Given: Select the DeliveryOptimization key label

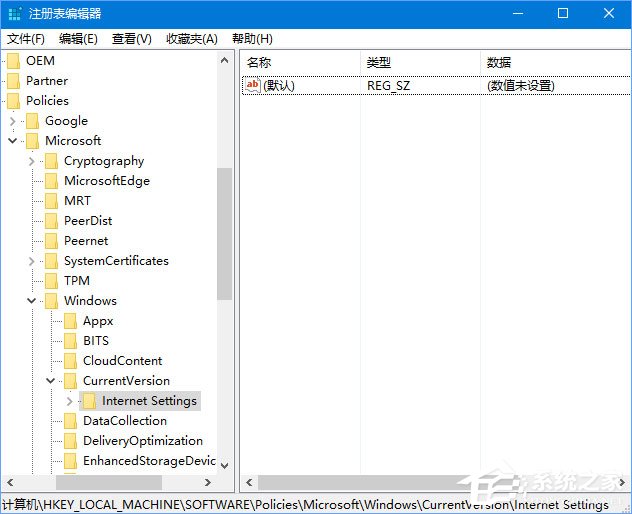Looking at the screenshot, I should click(x=143, y=441).
